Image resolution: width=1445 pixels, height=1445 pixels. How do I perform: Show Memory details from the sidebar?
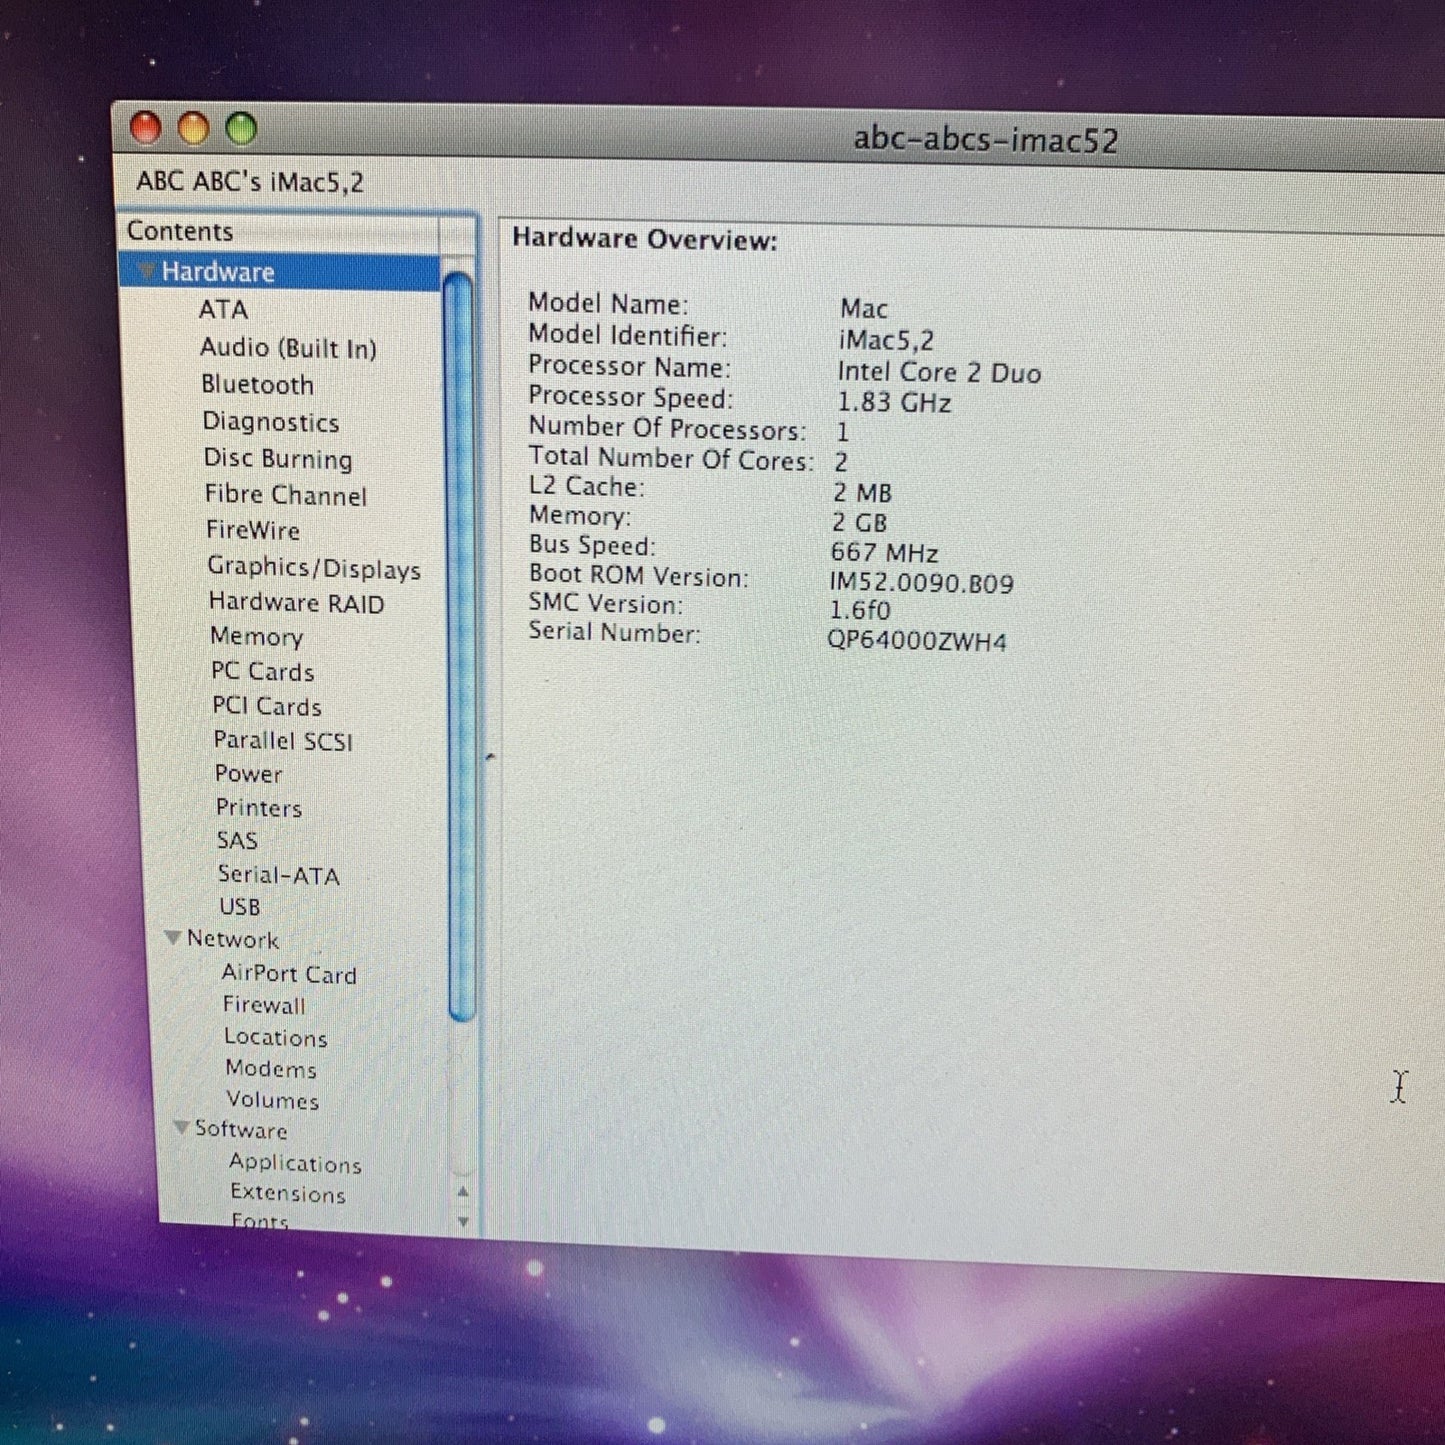[256, 637]
